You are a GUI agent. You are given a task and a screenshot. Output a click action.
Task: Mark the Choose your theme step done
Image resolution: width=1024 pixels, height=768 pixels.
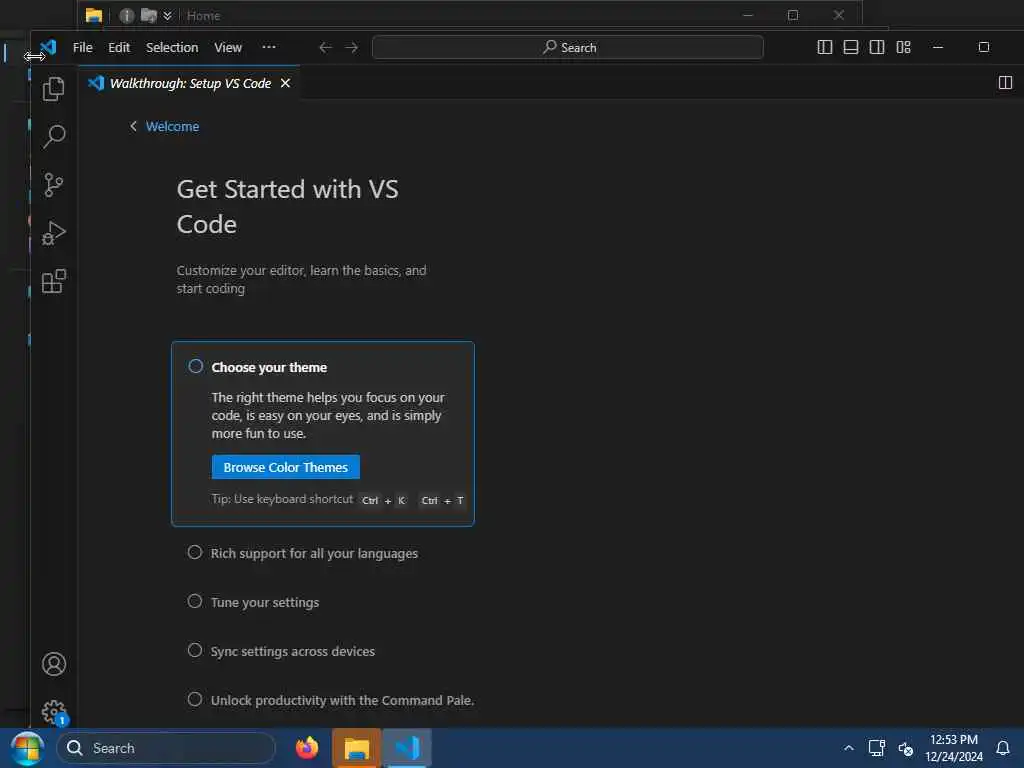[x=195, y=366]
